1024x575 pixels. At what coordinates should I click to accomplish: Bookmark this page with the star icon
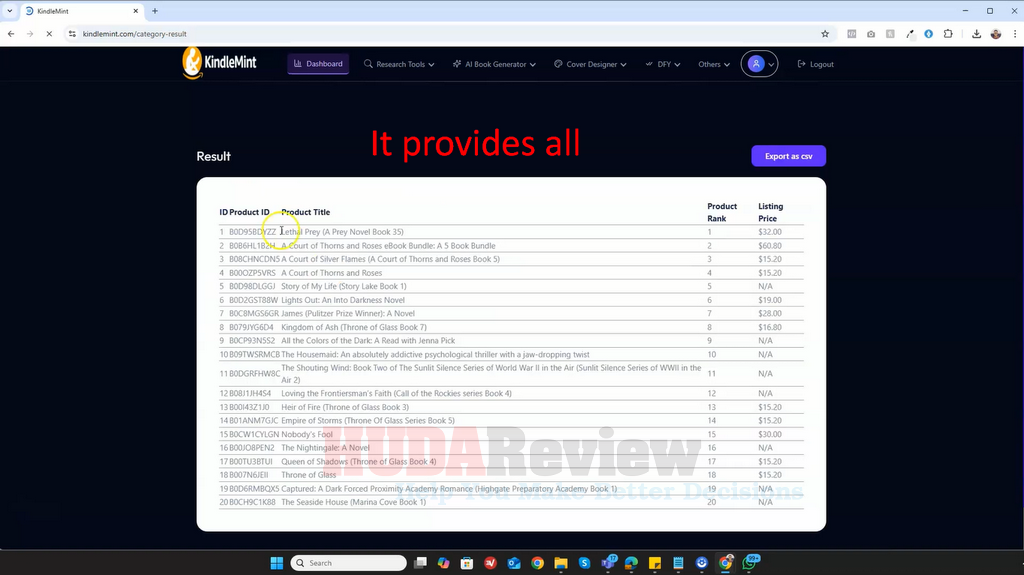[x=825, y=33]
